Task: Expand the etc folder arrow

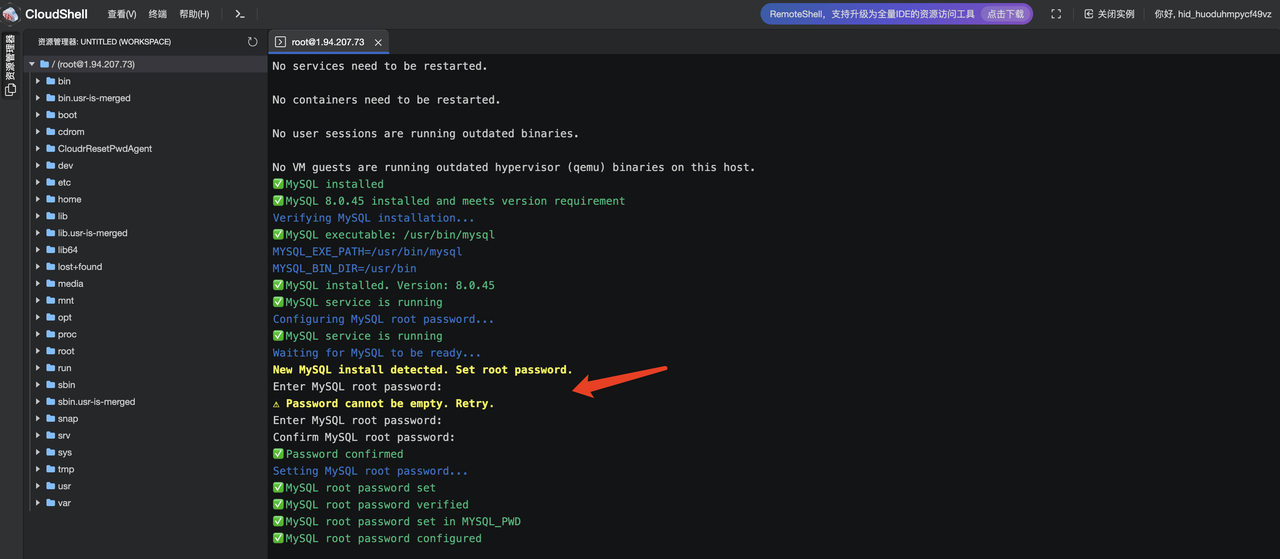Action: [38, 182]
